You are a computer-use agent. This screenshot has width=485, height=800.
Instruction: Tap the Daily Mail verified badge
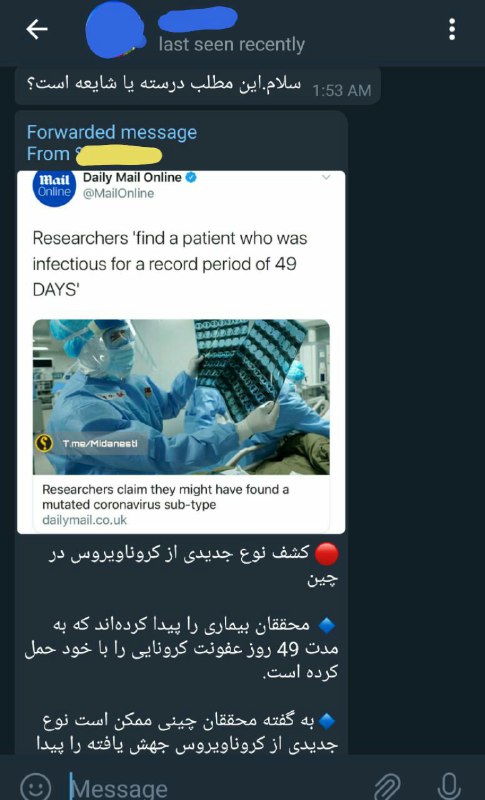coord(191,178)
